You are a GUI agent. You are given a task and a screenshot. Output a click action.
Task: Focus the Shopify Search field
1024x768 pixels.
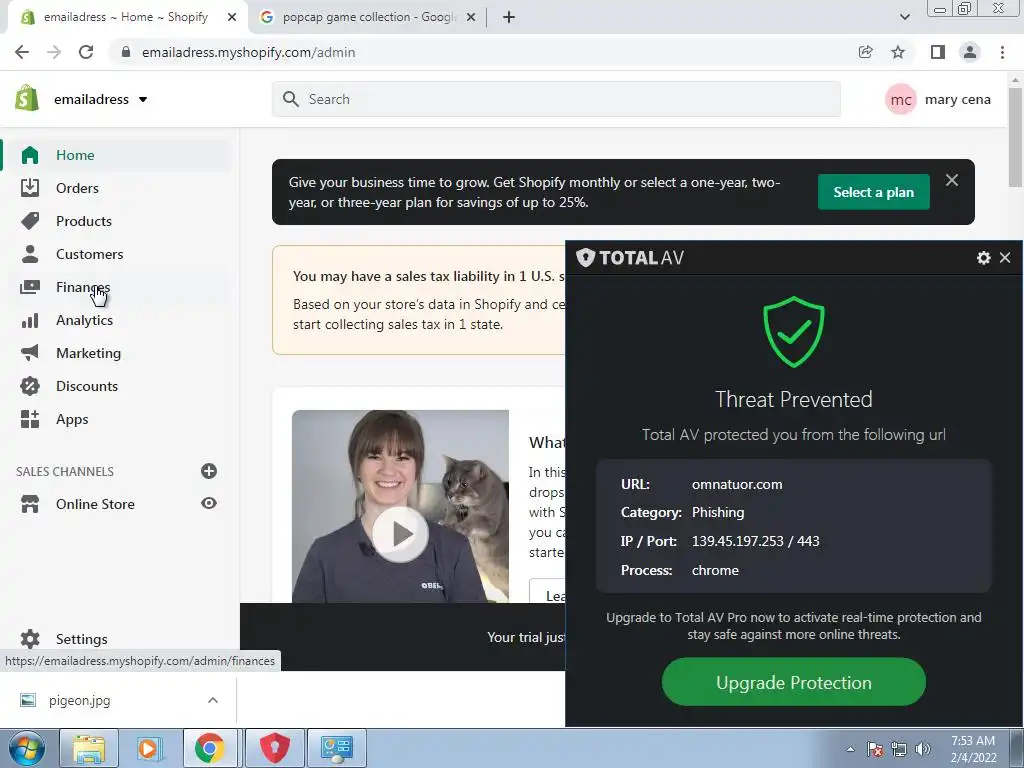556,99
